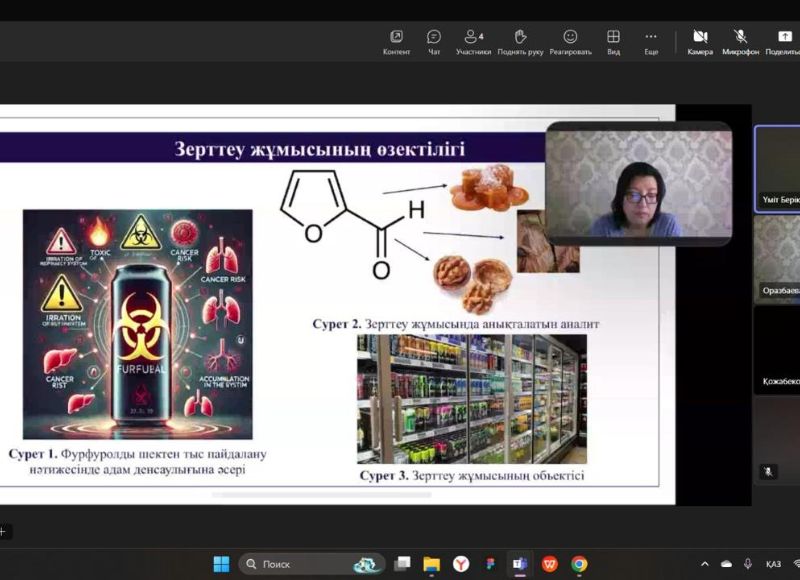Open the Контент sharing view
800x580 pixels.
click(396, 41)
